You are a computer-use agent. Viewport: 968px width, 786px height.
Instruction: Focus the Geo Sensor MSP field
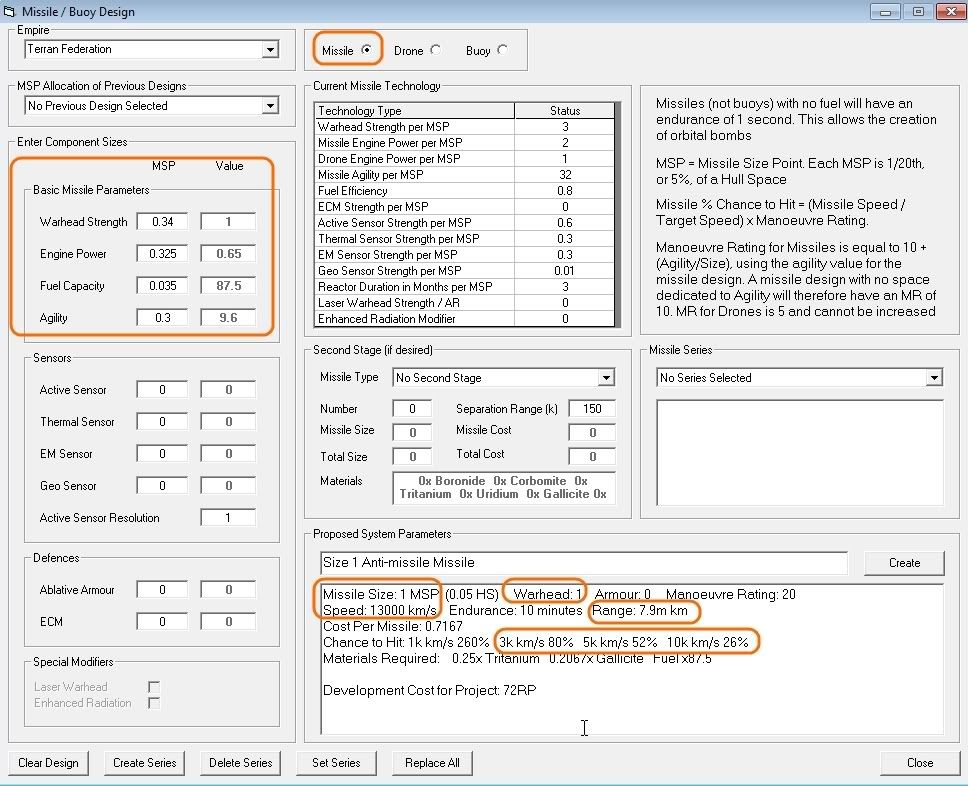tap(162, 486)
